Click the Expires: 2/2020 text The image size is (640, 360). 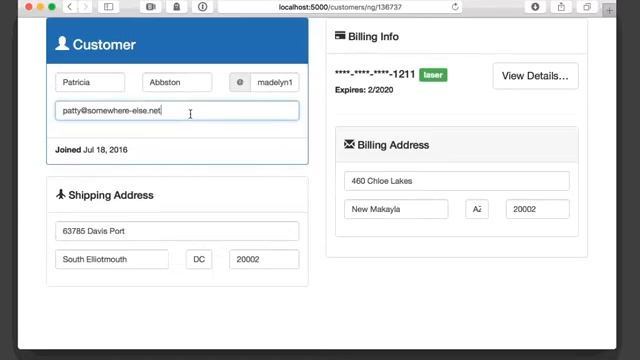(364, 90)
